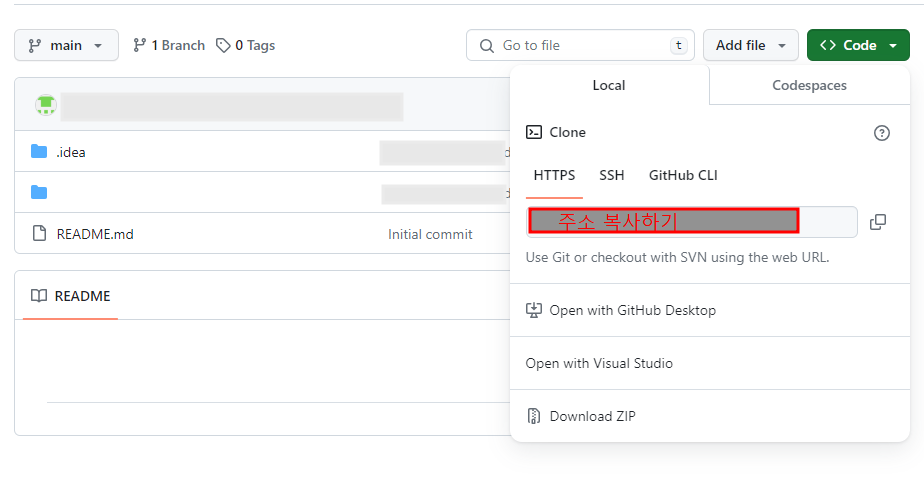The width and height of the screenshot is (924, 500).
Task: Click the branch icon in the main button
Action: [x=35, y=45]
